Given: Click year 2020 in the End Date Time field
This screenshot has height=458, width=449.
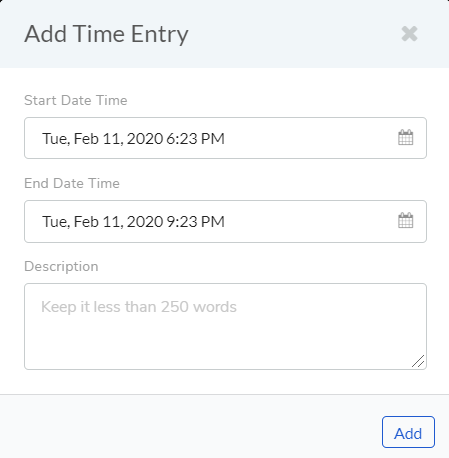Looking at the screenshot, I should pos(145,222).
